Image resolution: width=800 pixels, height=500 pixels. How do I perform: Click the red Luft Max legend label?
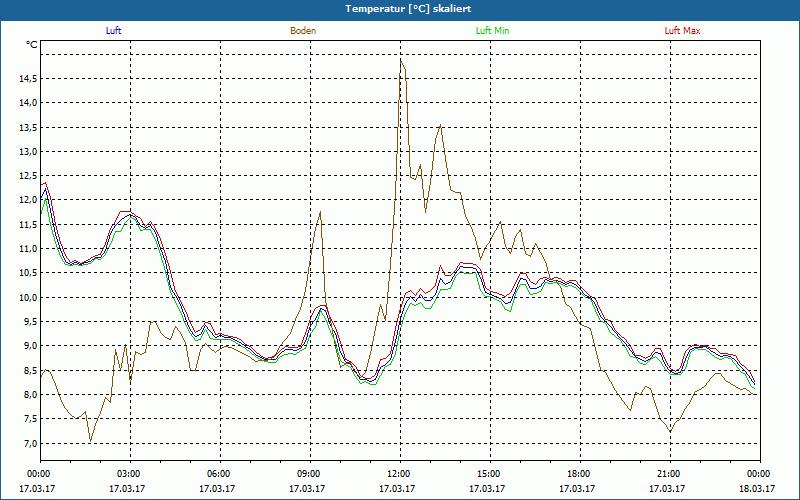coord(682,31)
